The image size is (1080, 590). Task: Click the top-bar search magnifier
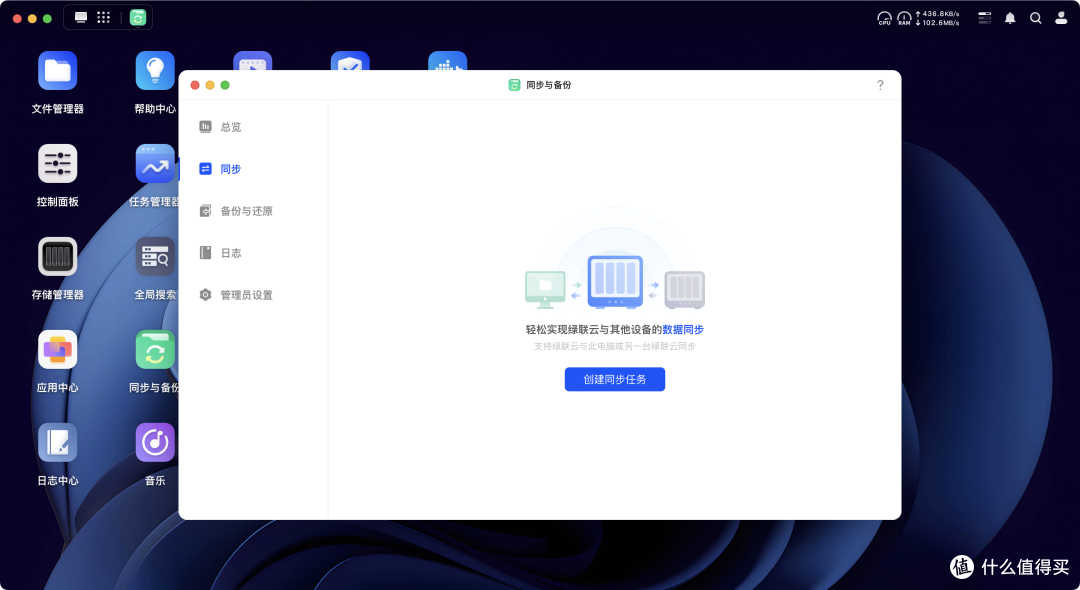click(x=1035, y=18)
